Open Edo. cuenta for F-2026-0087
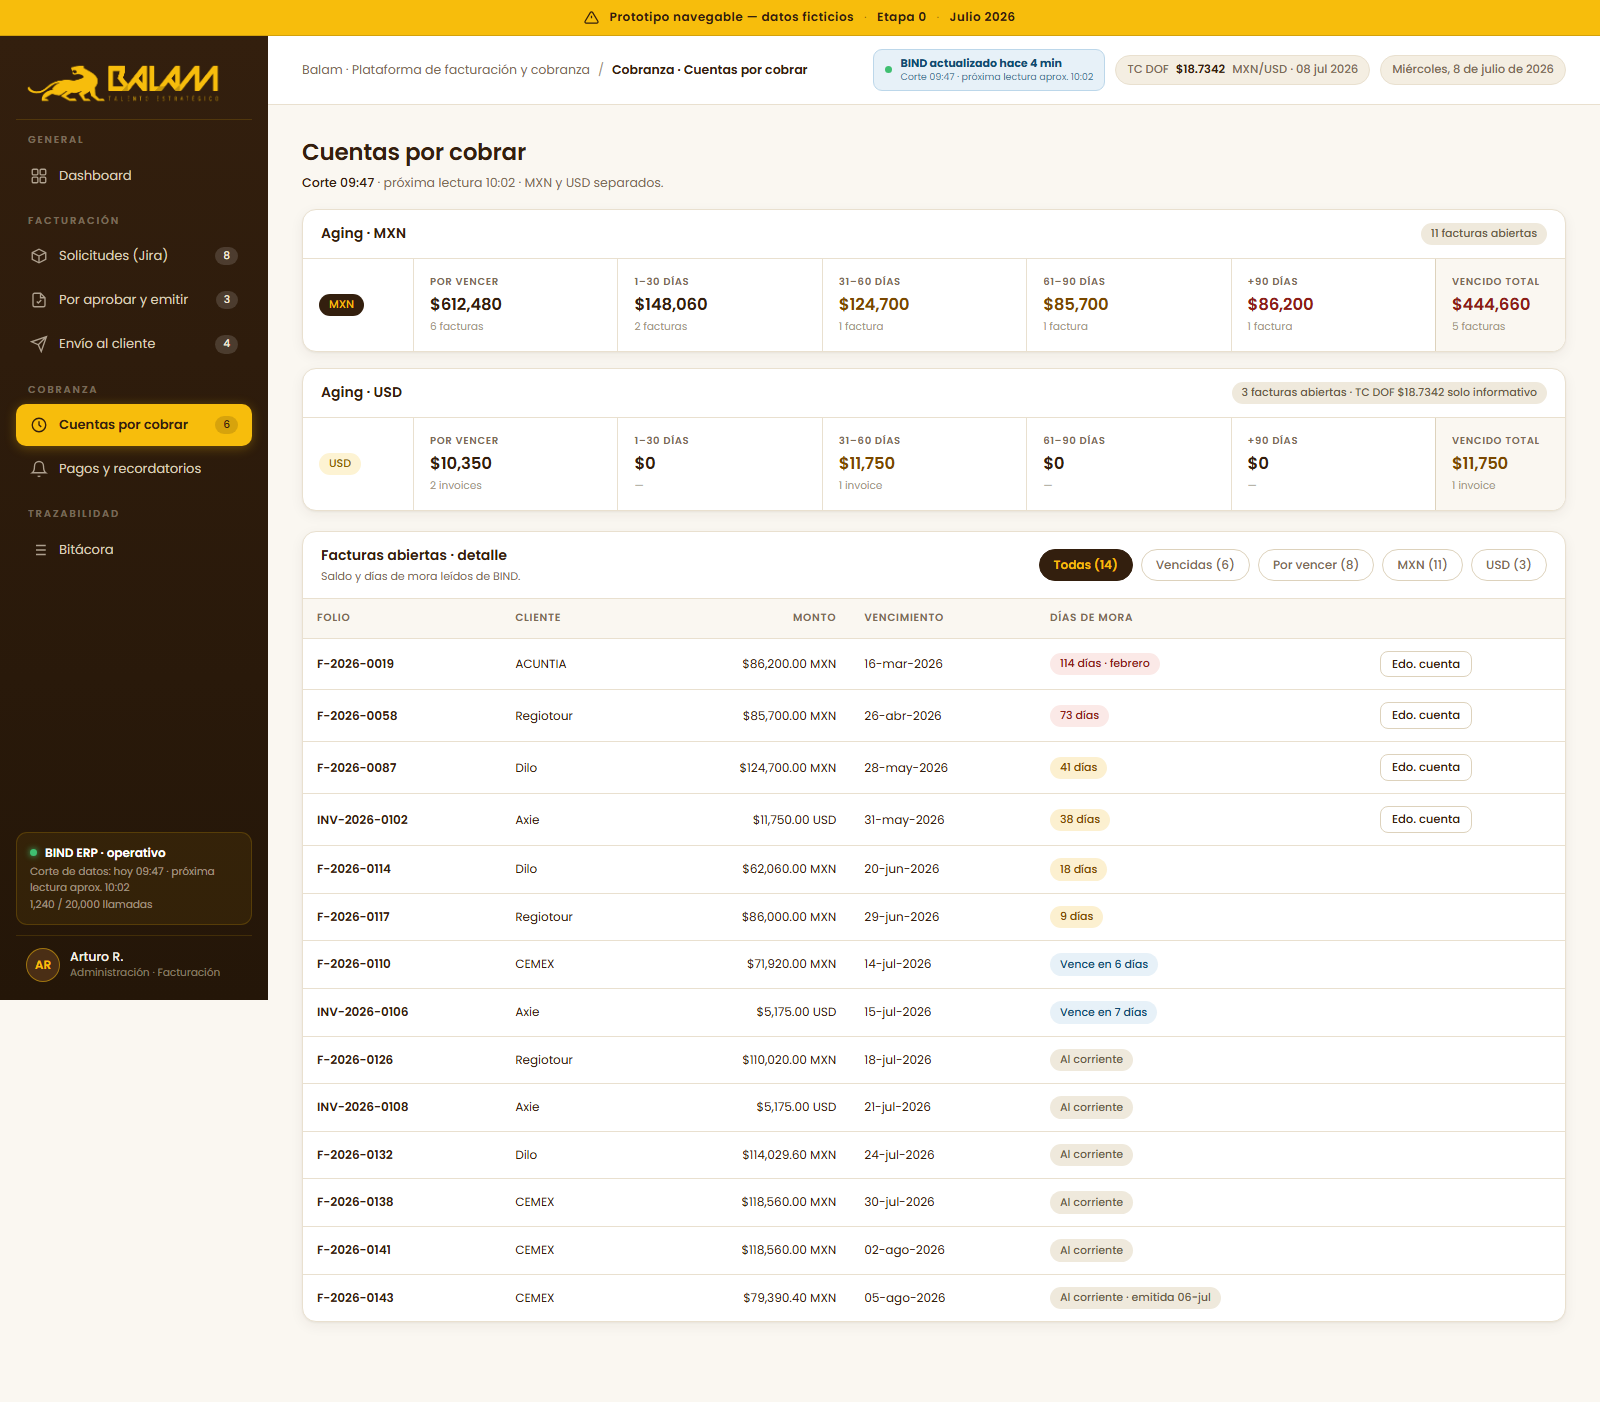The height and width of the screenshot is (1402, 1600). click(x=1426, y=767)
